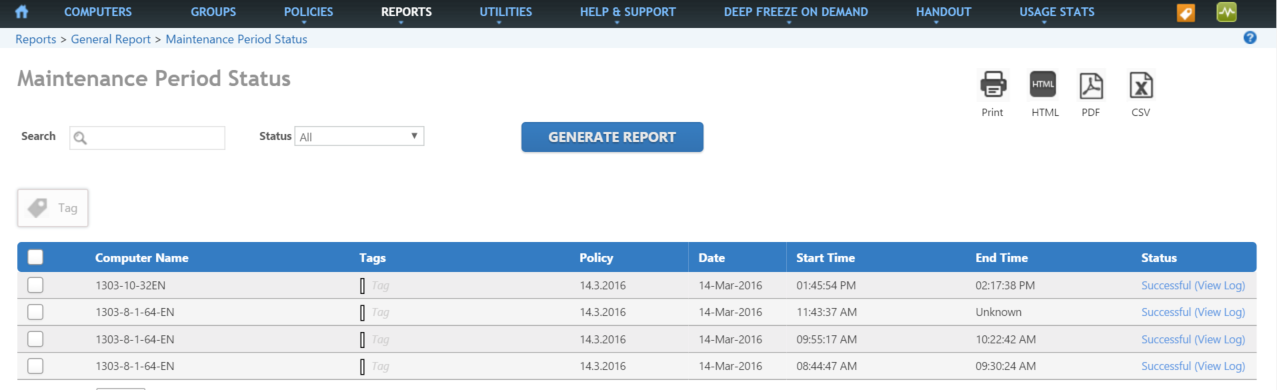Screen dimensions: 1277x390
Task: Open the green activity monitor icon
Action: pos(1226,13)
